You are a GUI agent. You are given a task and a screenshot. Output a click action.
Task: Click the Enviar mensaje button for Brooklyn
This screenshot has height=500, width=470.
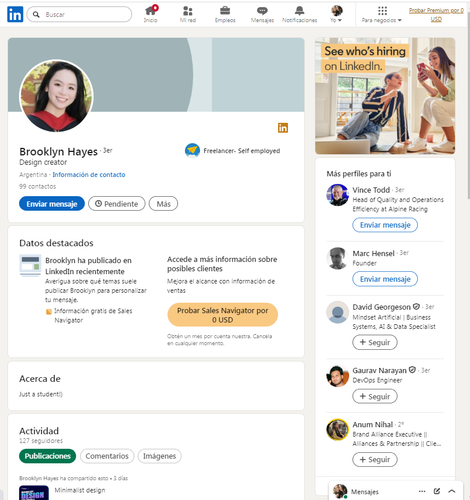pos(52,204)
